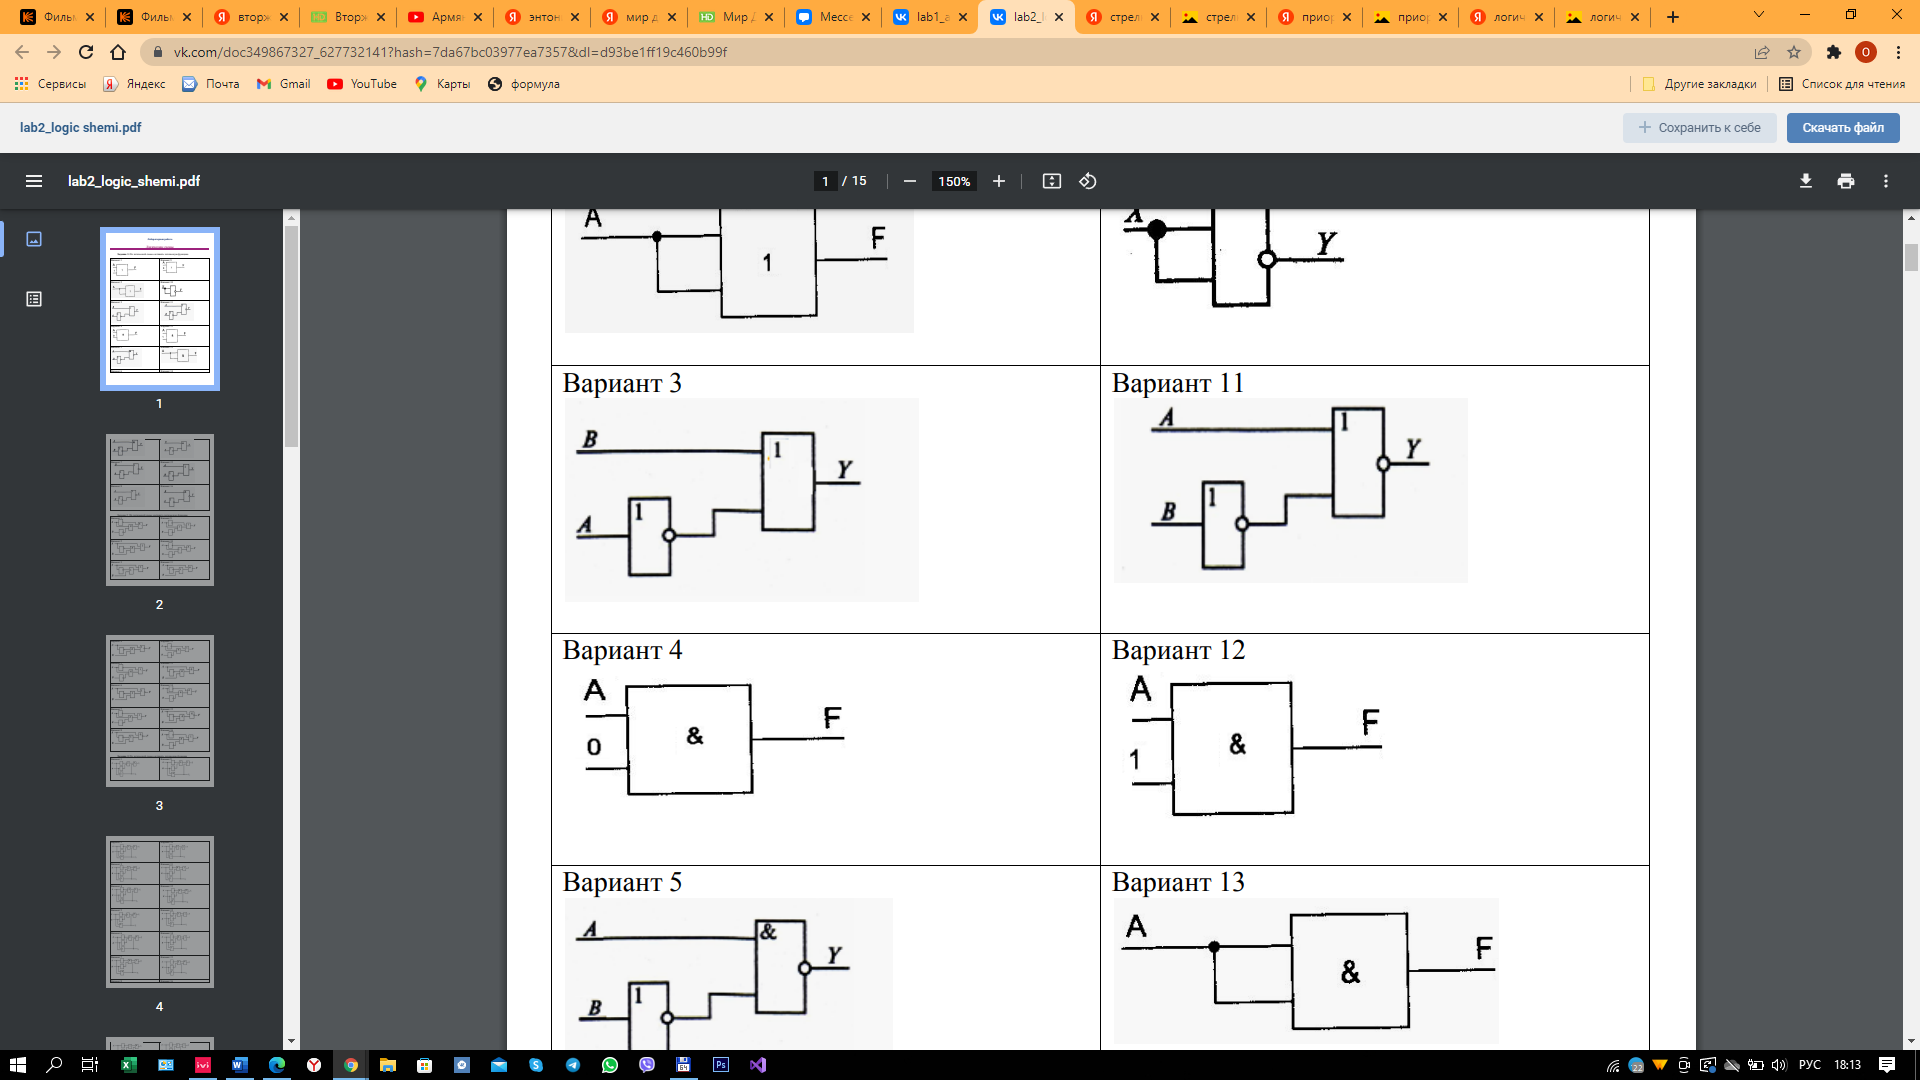This screenshot has height=1080, width=1920.
Task: Open the Gmail bookmark
Action: 284,84
